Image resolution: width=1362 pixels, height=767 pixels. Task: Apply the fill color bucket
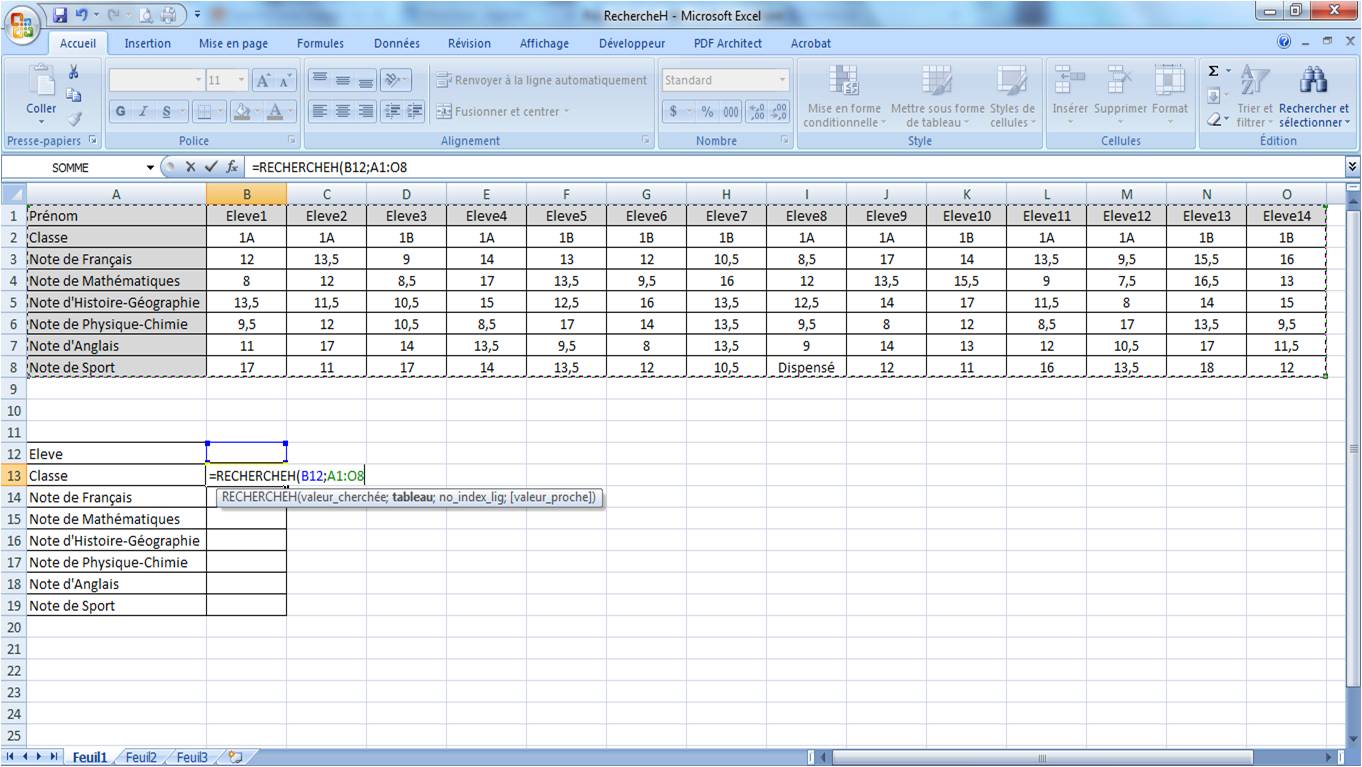240,112
